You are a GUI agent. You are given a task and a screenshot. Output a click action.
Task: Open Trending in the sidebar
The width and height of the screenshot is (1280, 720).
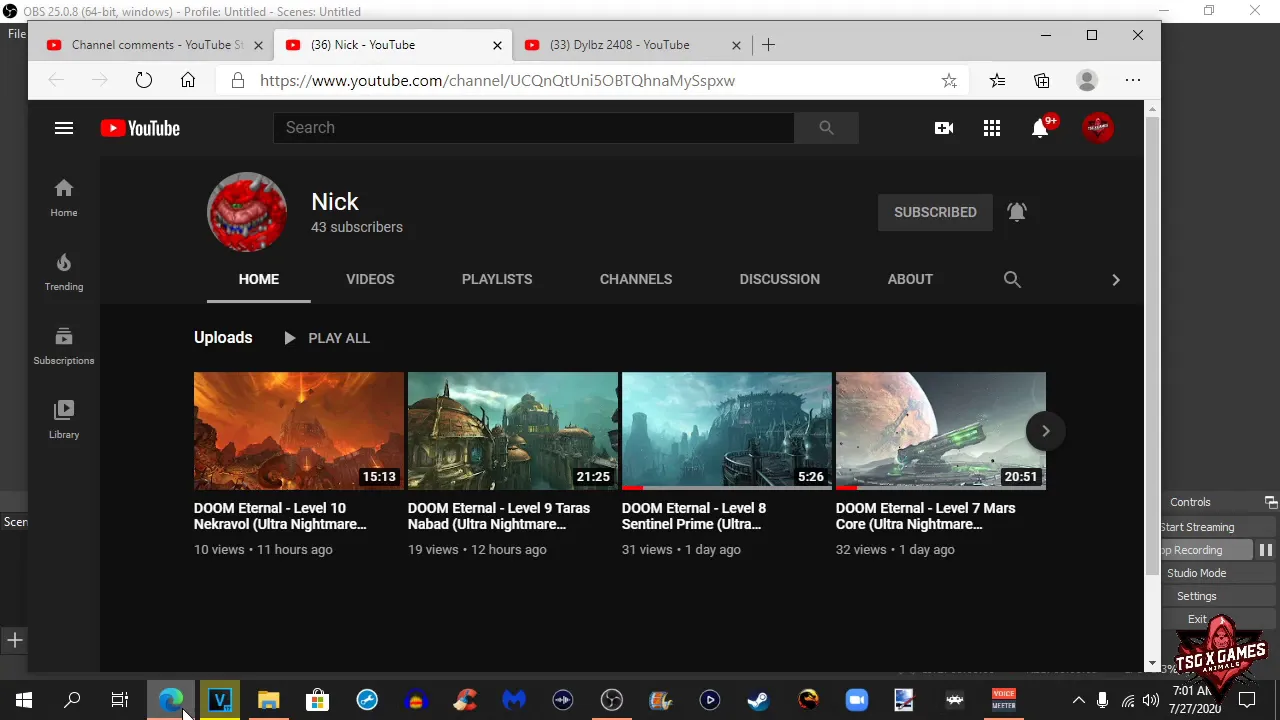(64, 272)
